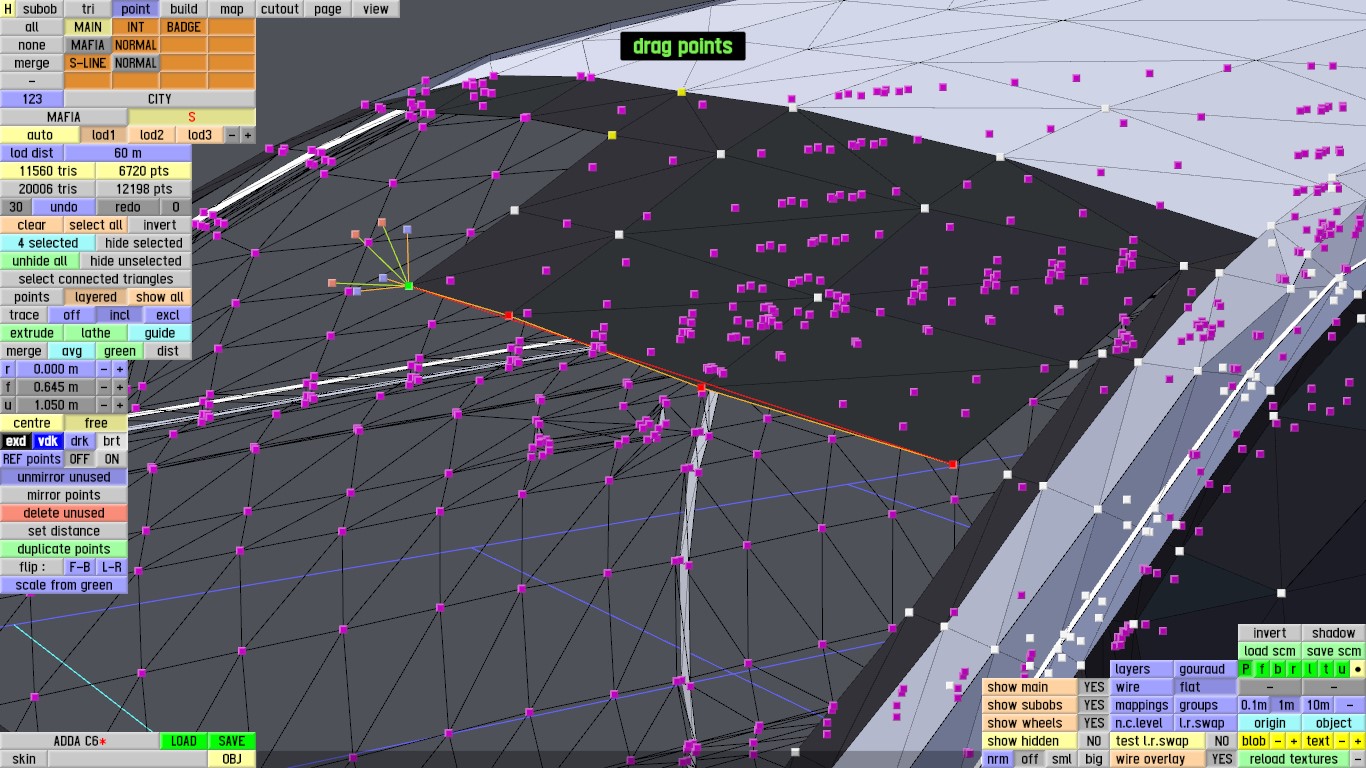Toggle the u view button
This screenshot has height=768, width=1366.
point(1341,669)
